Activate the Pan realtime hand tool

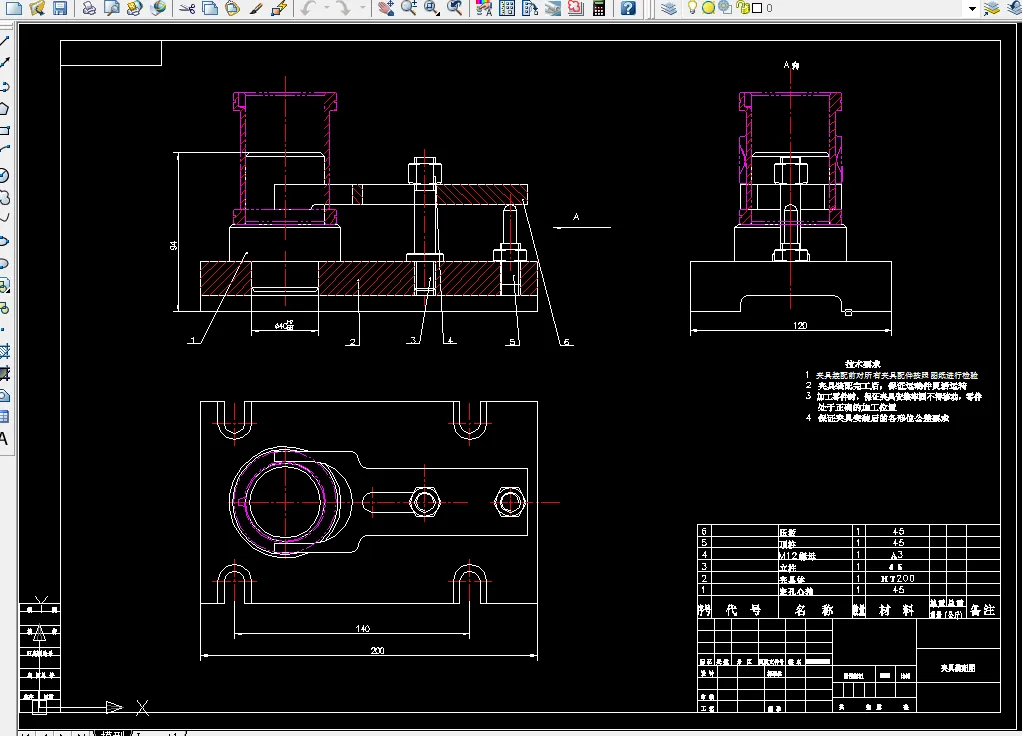(x=387, y=9)
